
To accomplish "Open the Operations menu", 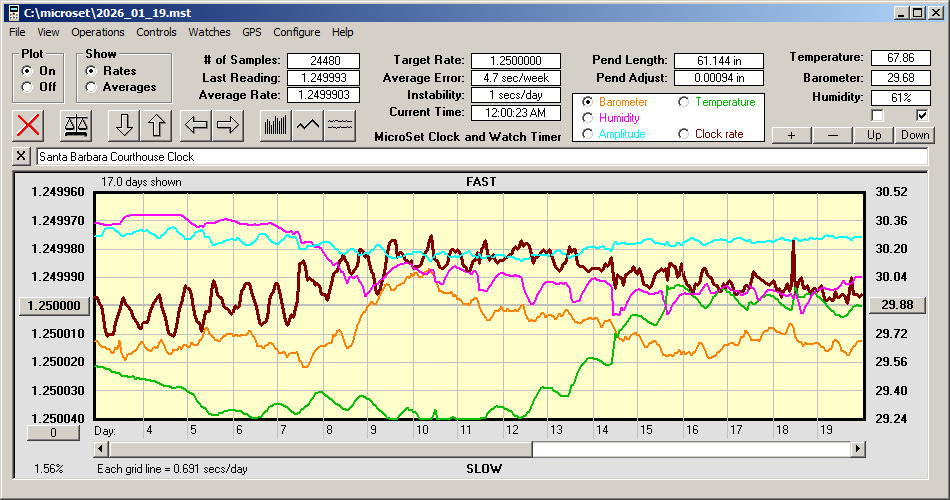I will 98,32.
